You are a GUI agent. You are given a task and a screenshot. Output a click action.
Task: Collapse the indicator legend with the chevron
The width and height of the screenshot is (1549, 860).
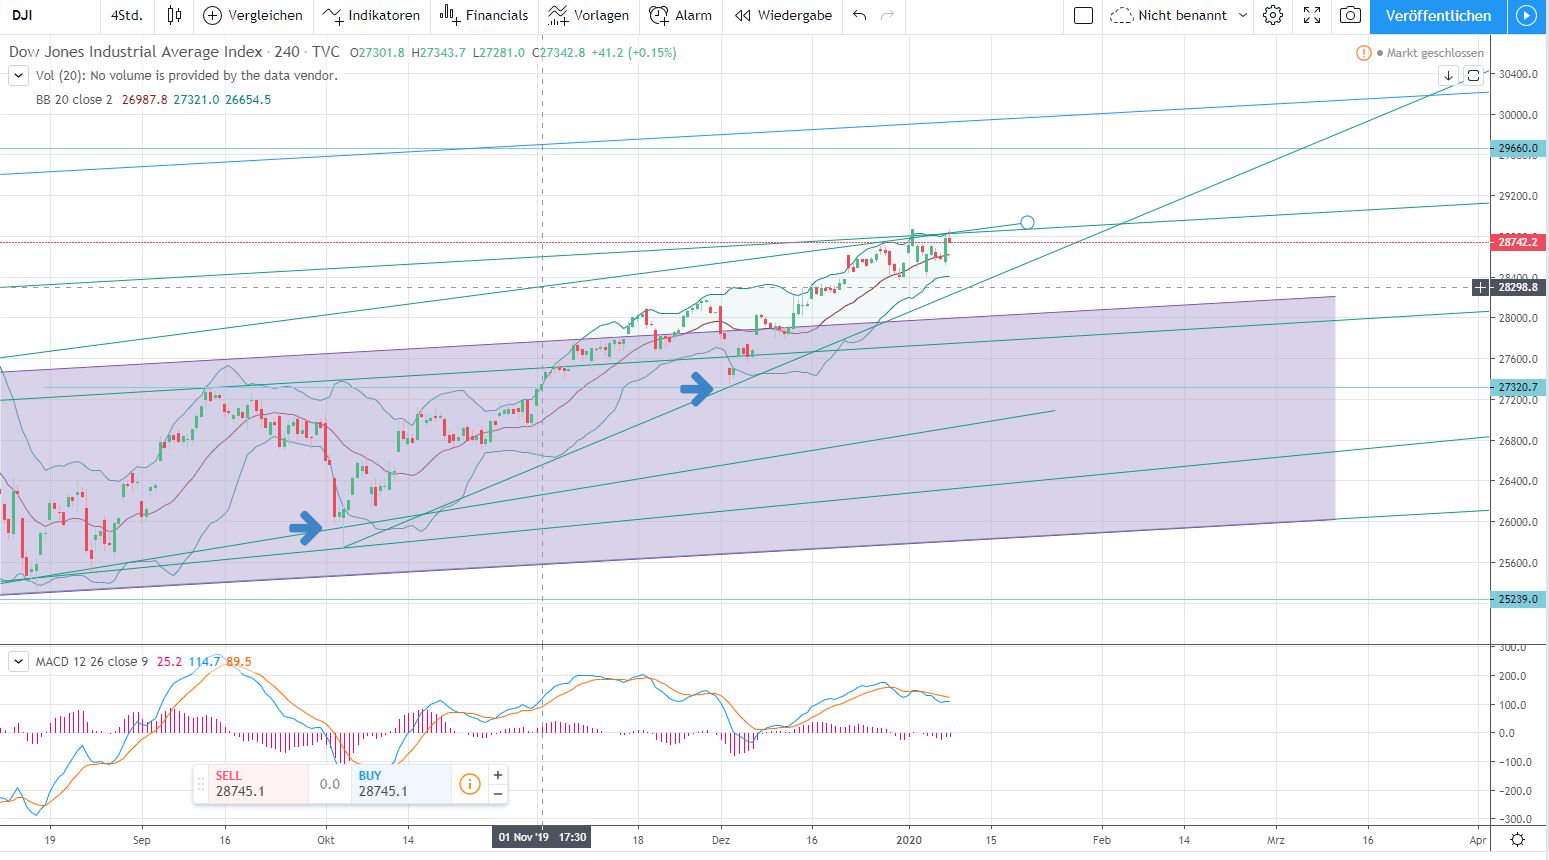coord(18,75)
